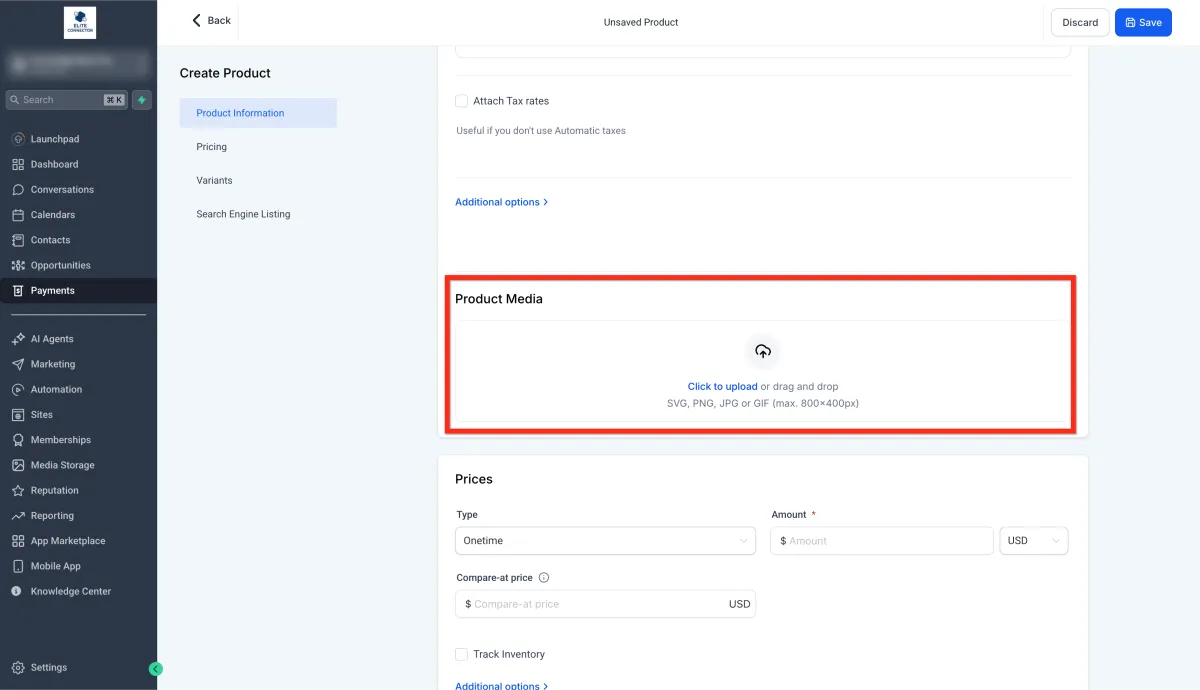
Task: Open Automation in the left sidebar
Action: (x=56, y=390)
